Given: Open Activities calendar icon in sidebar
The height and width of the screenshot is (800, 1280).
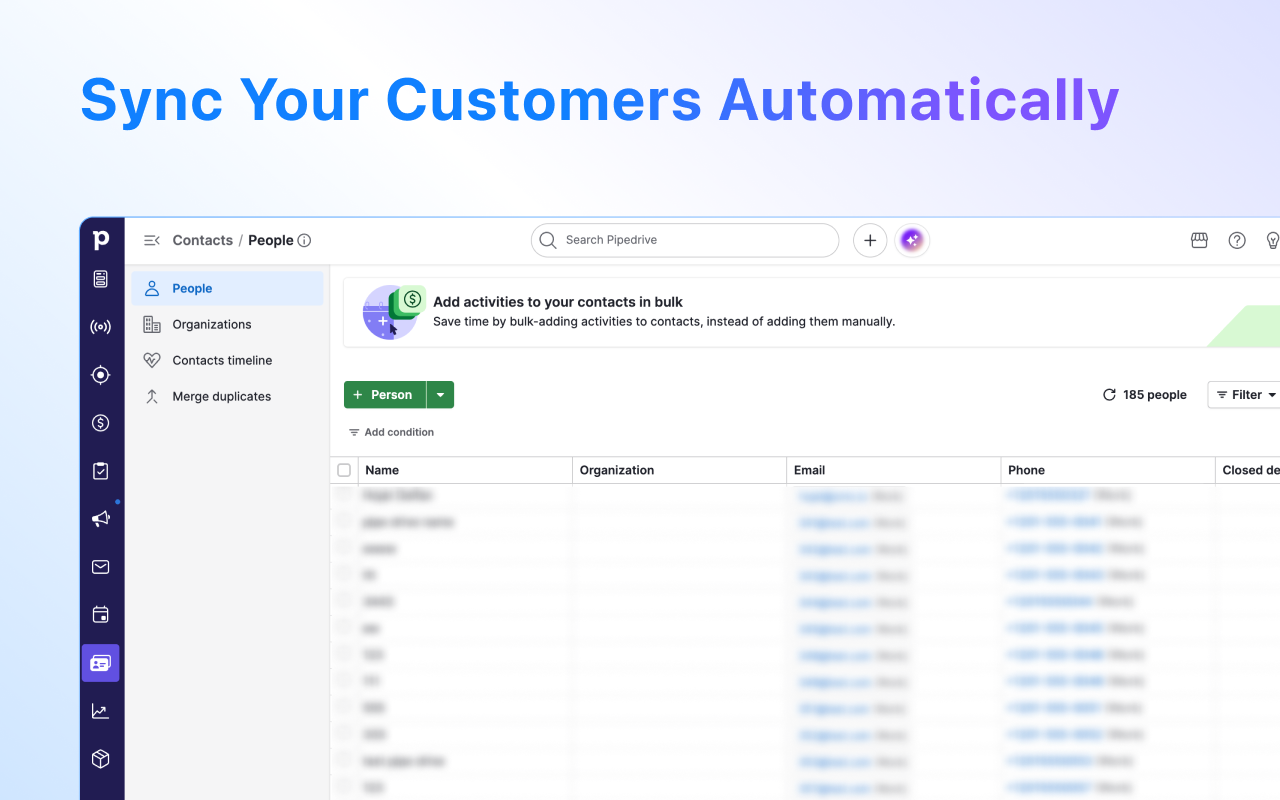Looking at the screenshot, I should (101, 615).
